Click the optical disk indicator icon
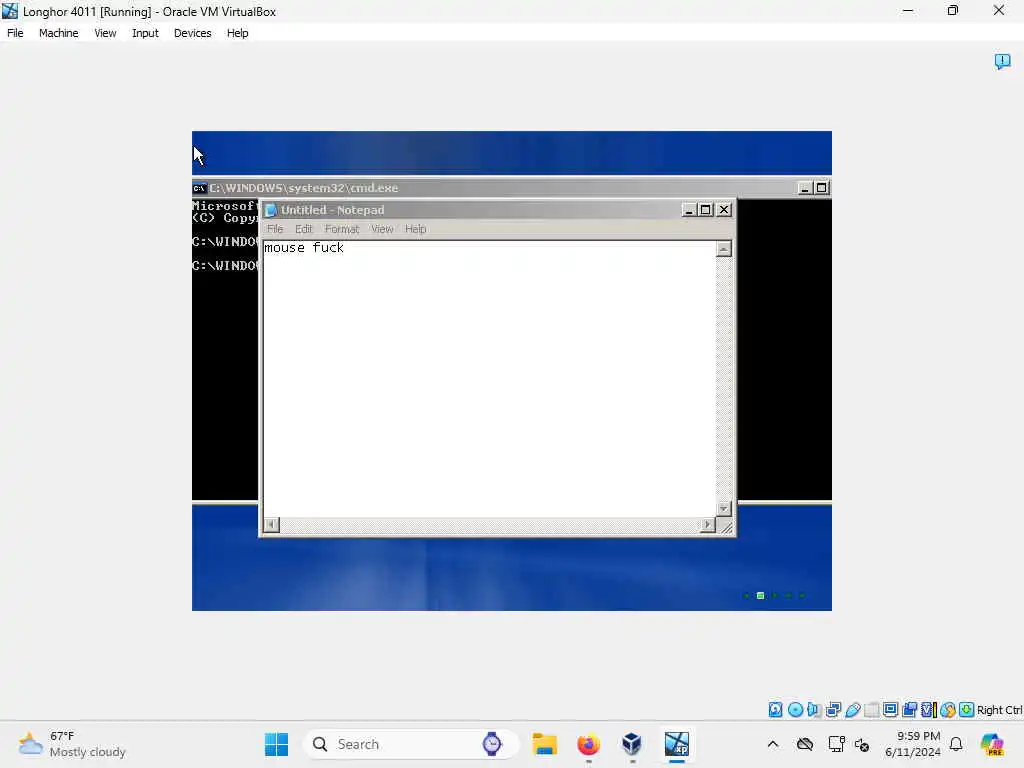This screenshot has width=1024, height=768. coord(795,709)
